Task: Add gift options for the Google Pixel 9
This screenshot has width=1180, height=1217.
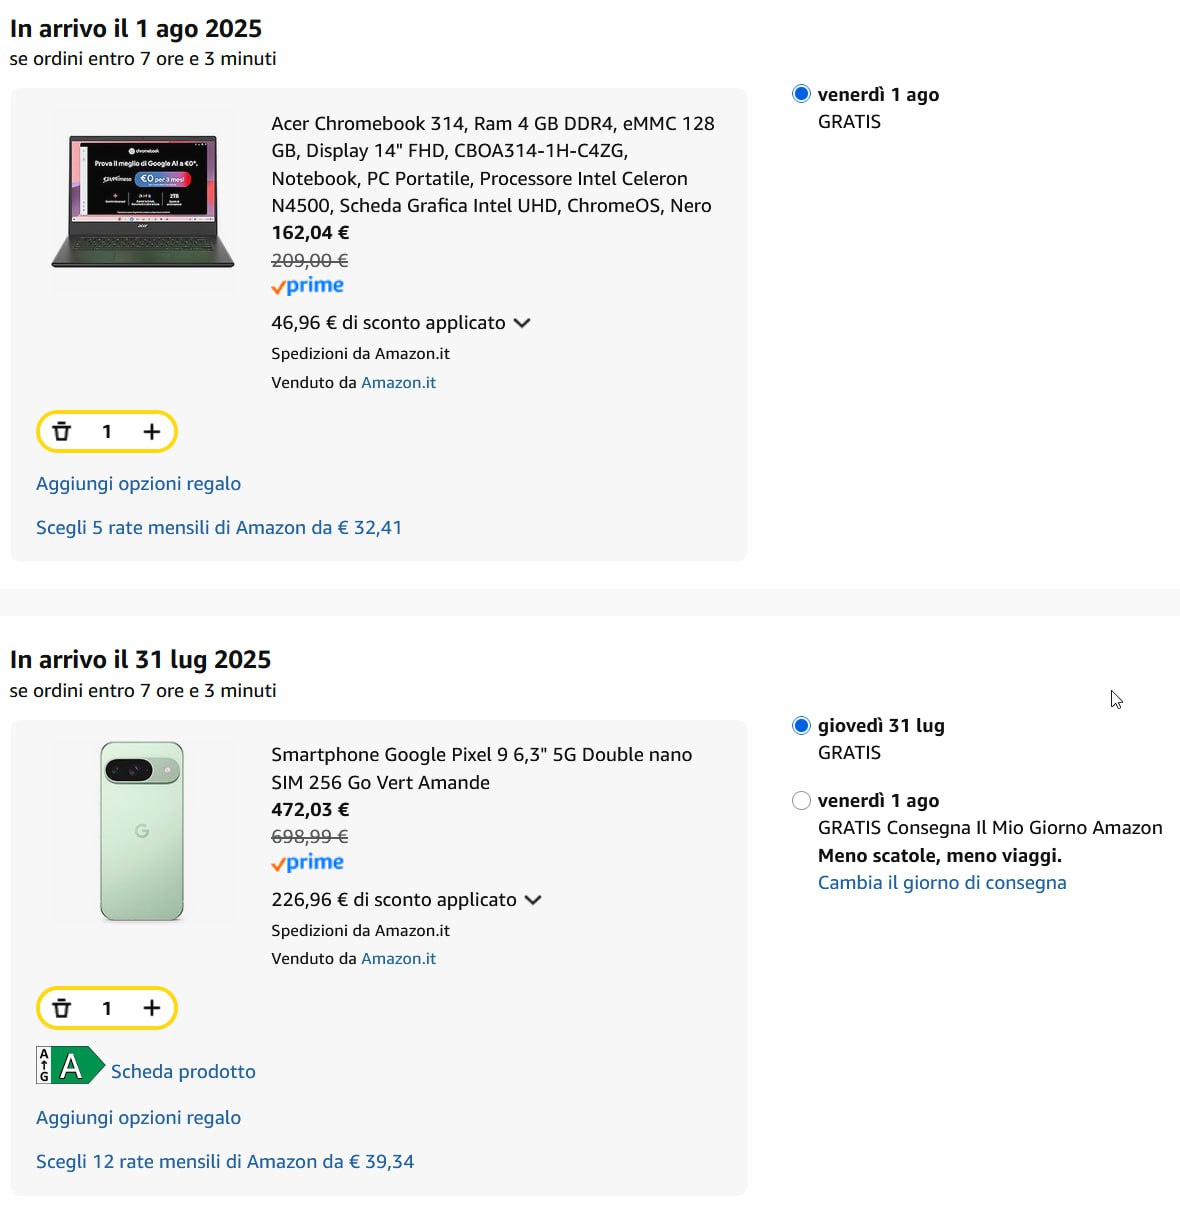Action: 138,1118
